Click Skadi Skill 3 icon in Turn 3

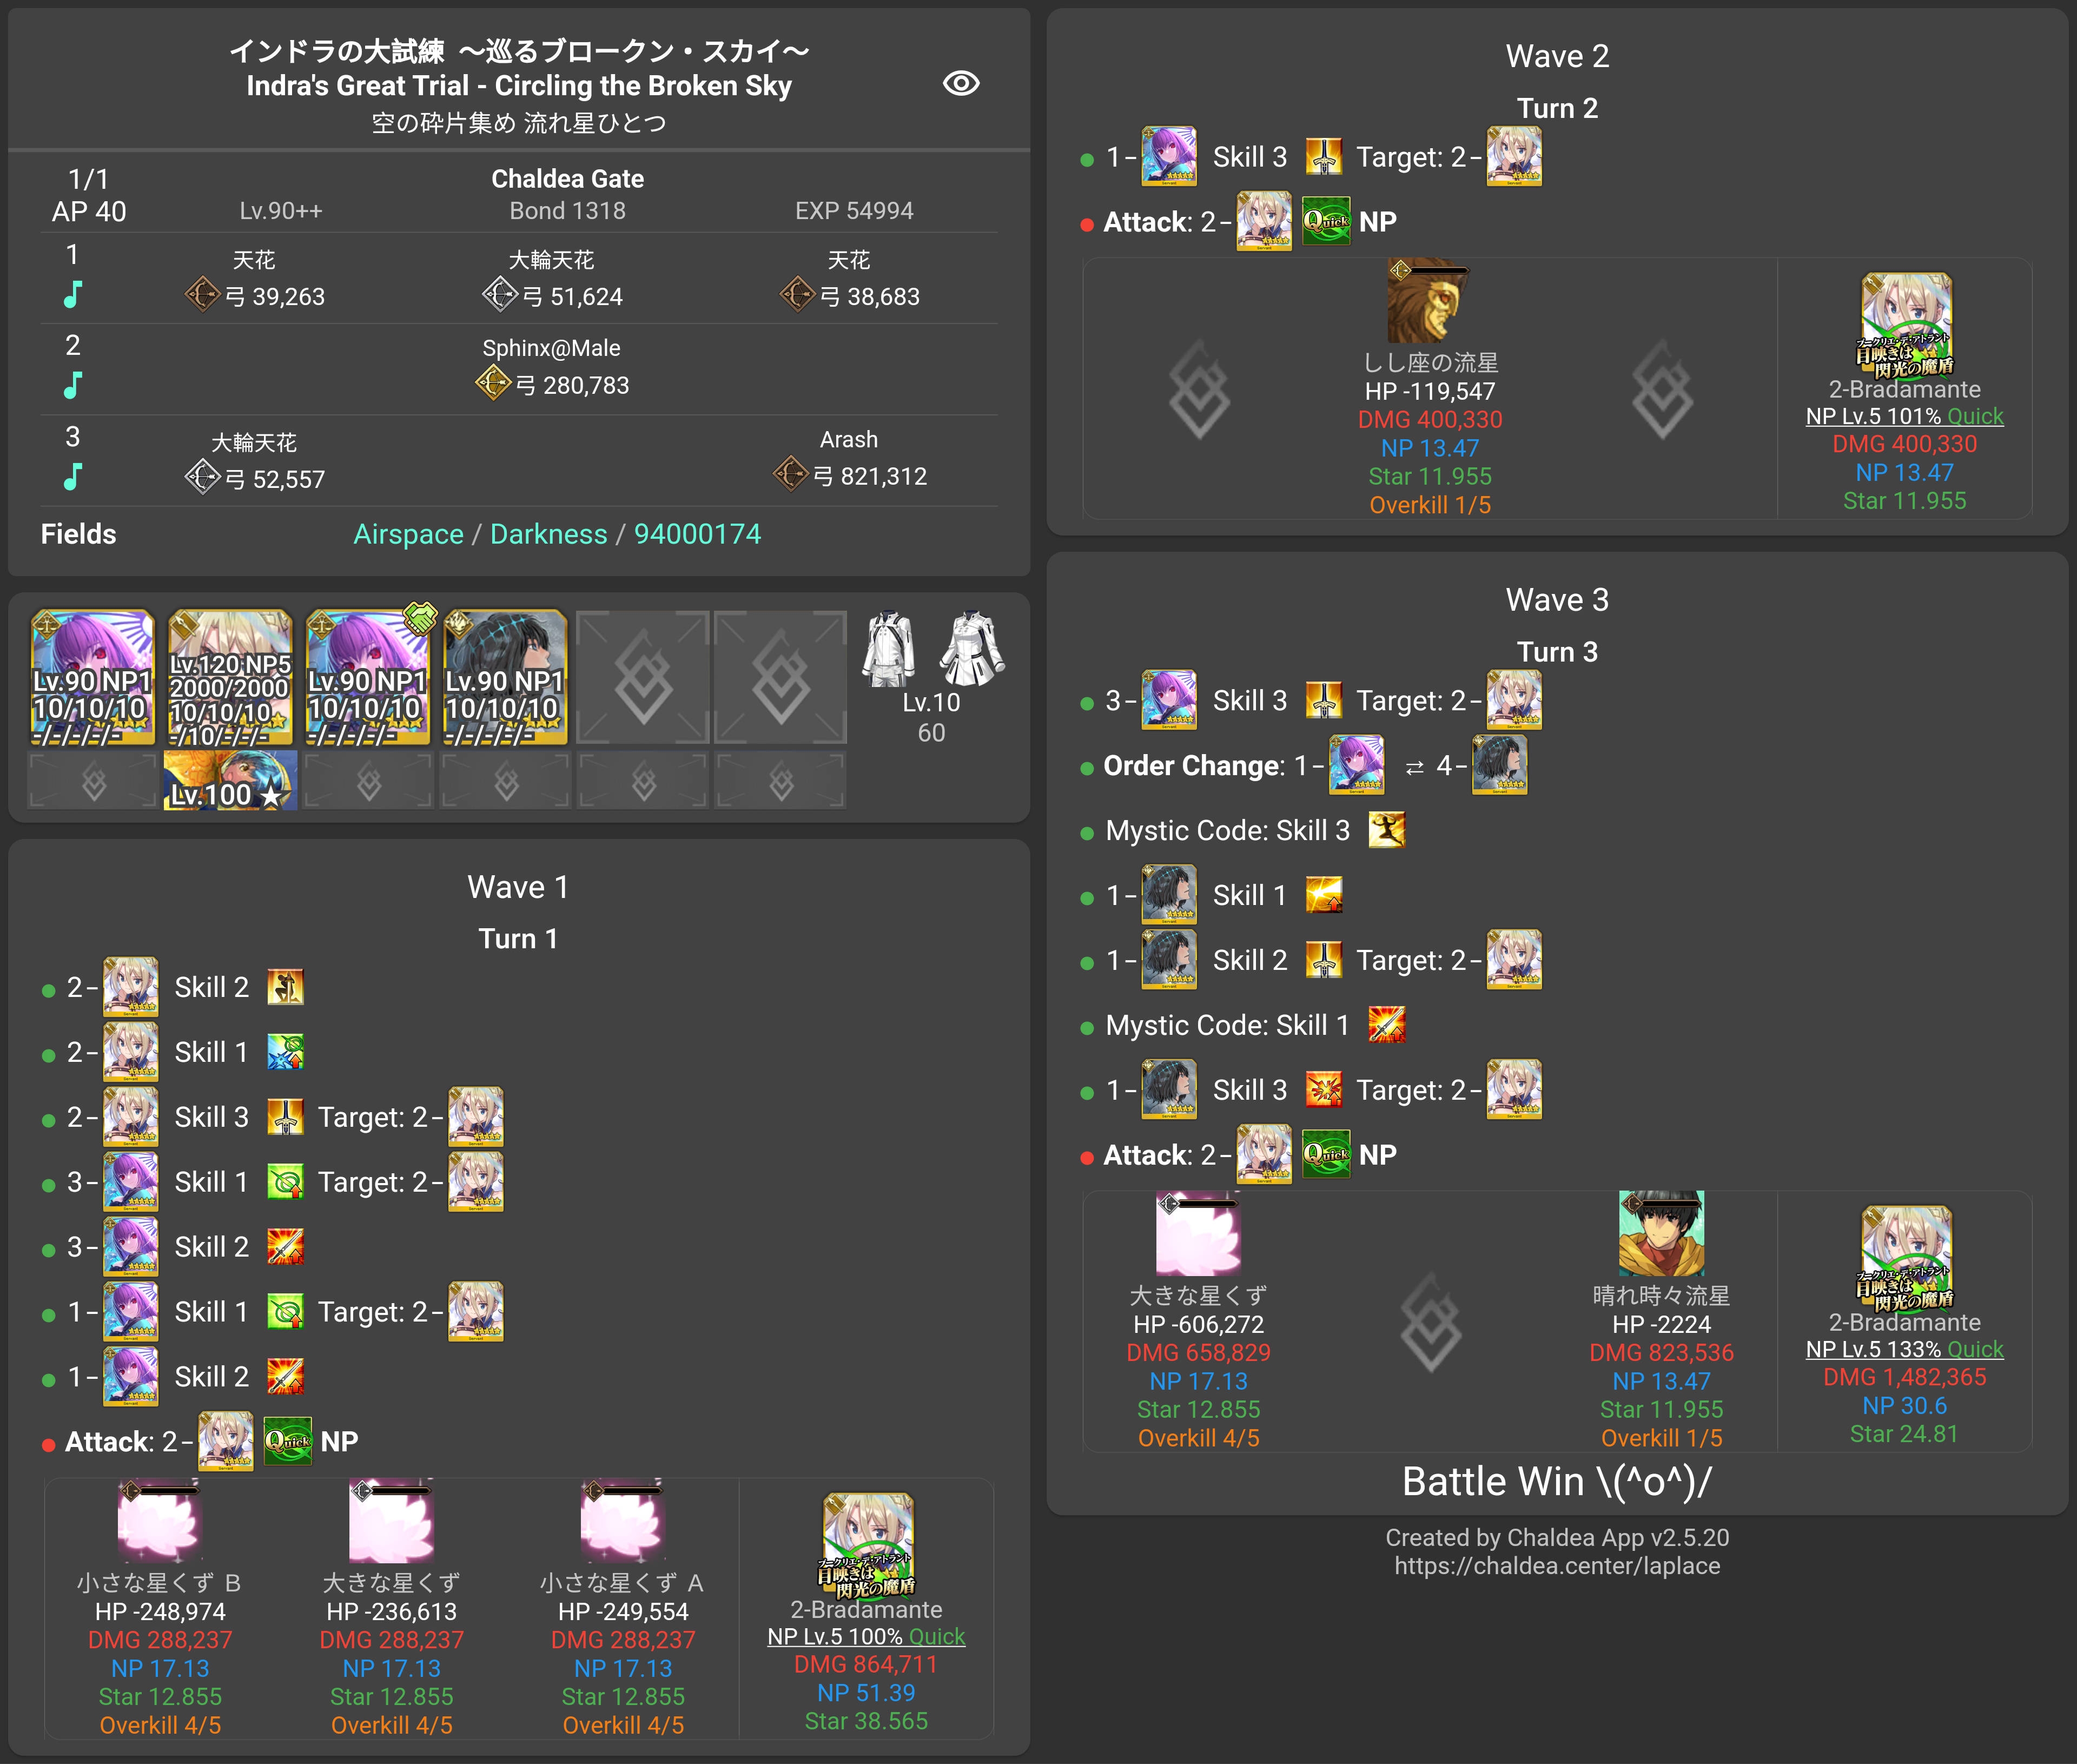[x=1324, y=701]
